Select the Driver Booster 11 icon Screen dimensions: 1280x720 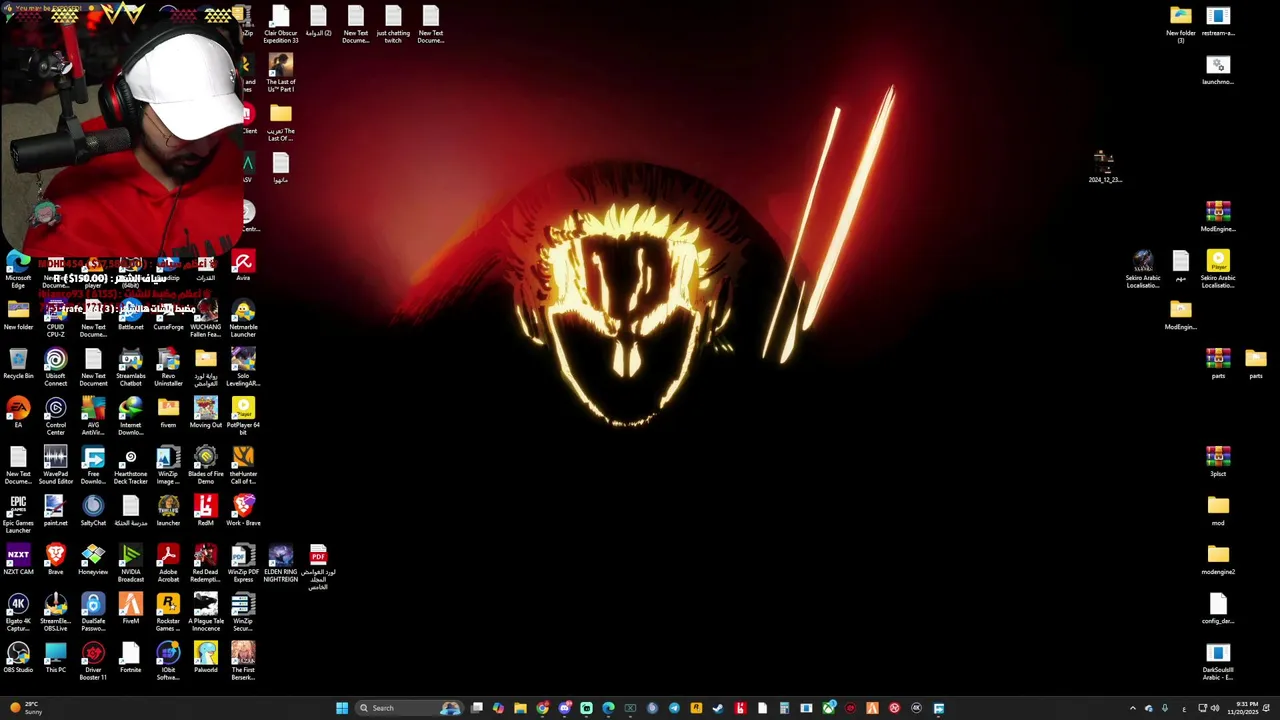pos(93,661)
